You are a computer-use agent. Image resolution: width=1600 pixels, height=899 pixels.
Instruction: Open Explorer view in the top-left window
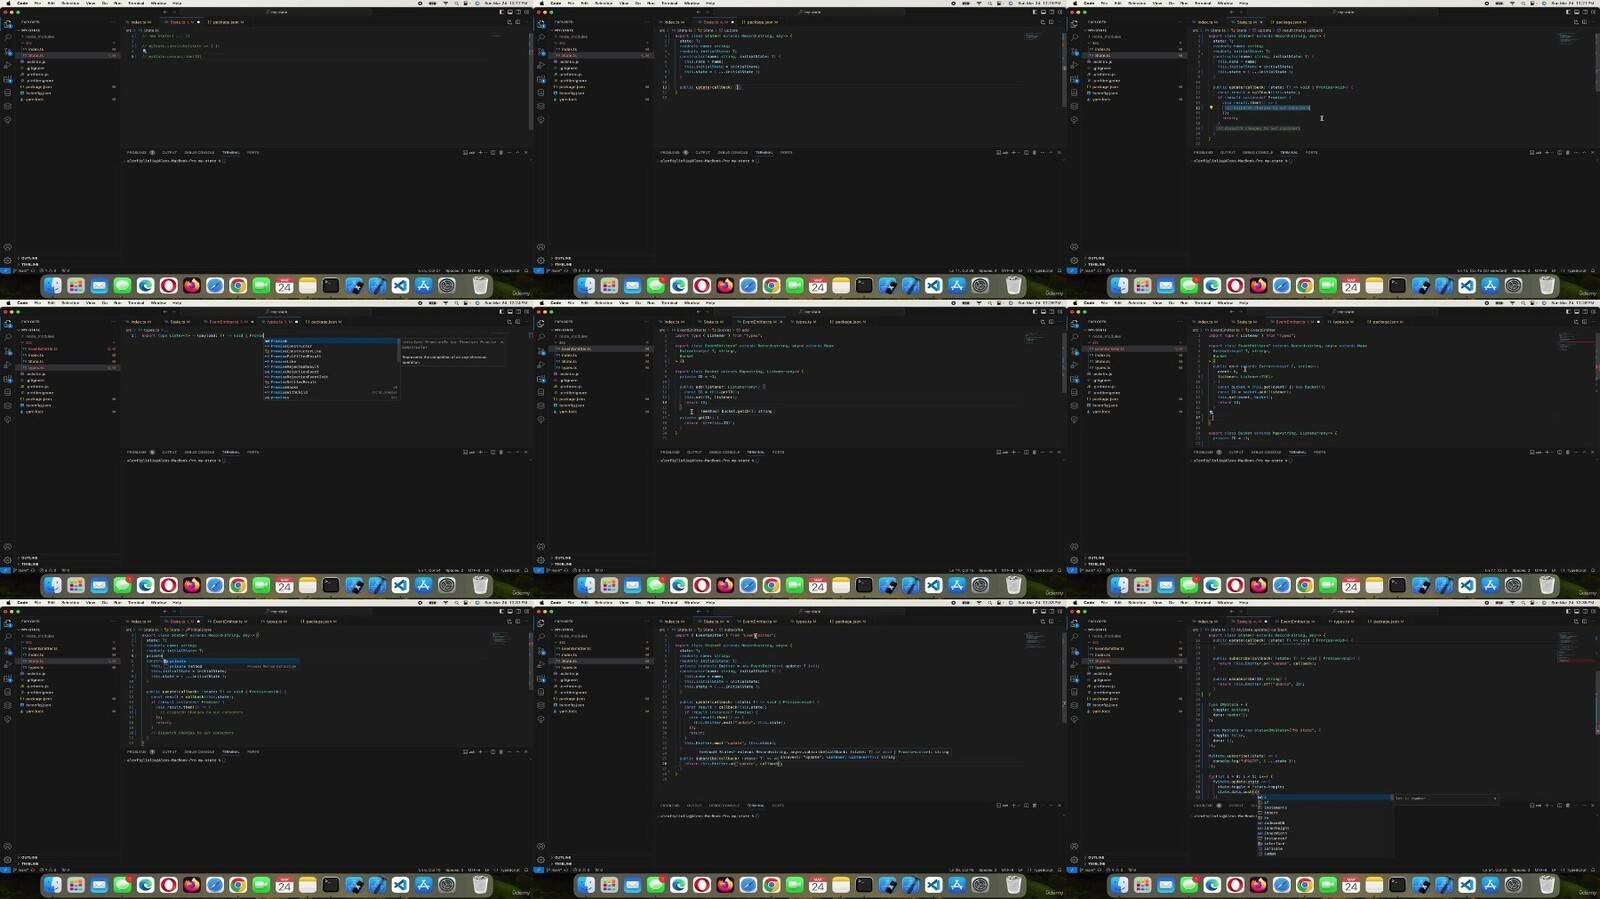(8, 25)
